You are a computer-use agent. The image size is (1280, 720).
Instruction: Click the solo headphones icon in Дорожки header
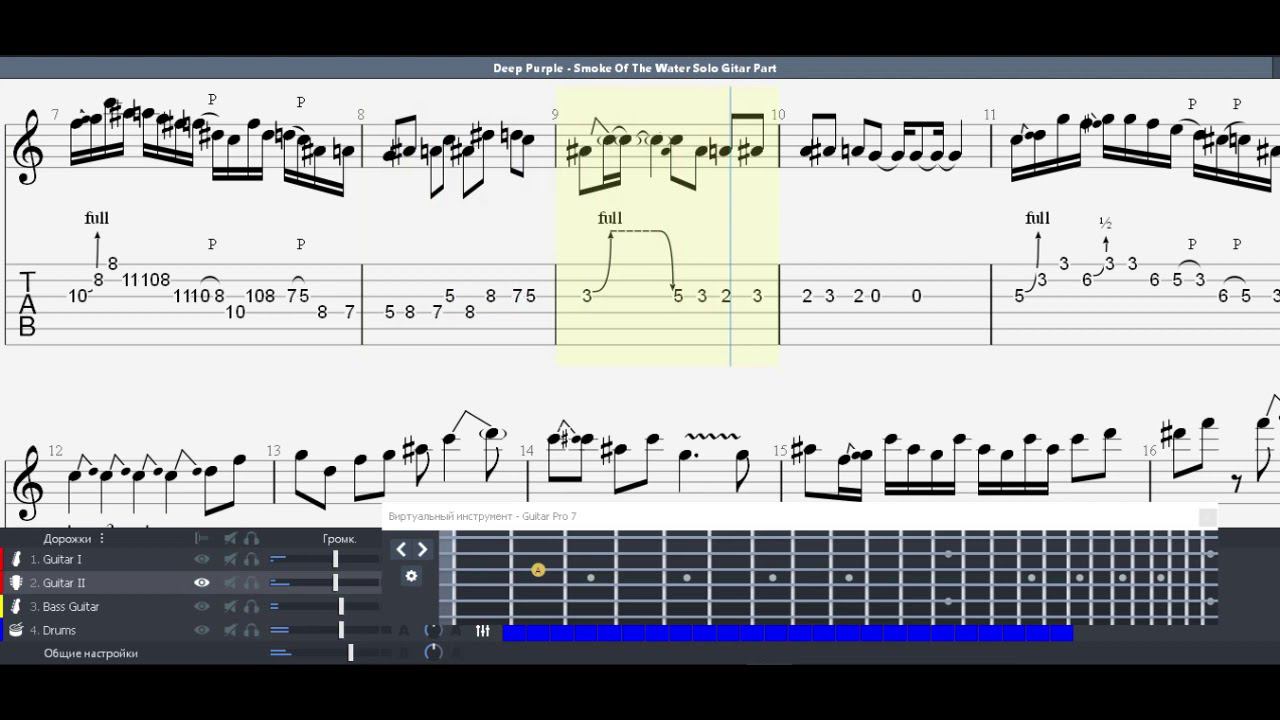[x=252, y=538]
